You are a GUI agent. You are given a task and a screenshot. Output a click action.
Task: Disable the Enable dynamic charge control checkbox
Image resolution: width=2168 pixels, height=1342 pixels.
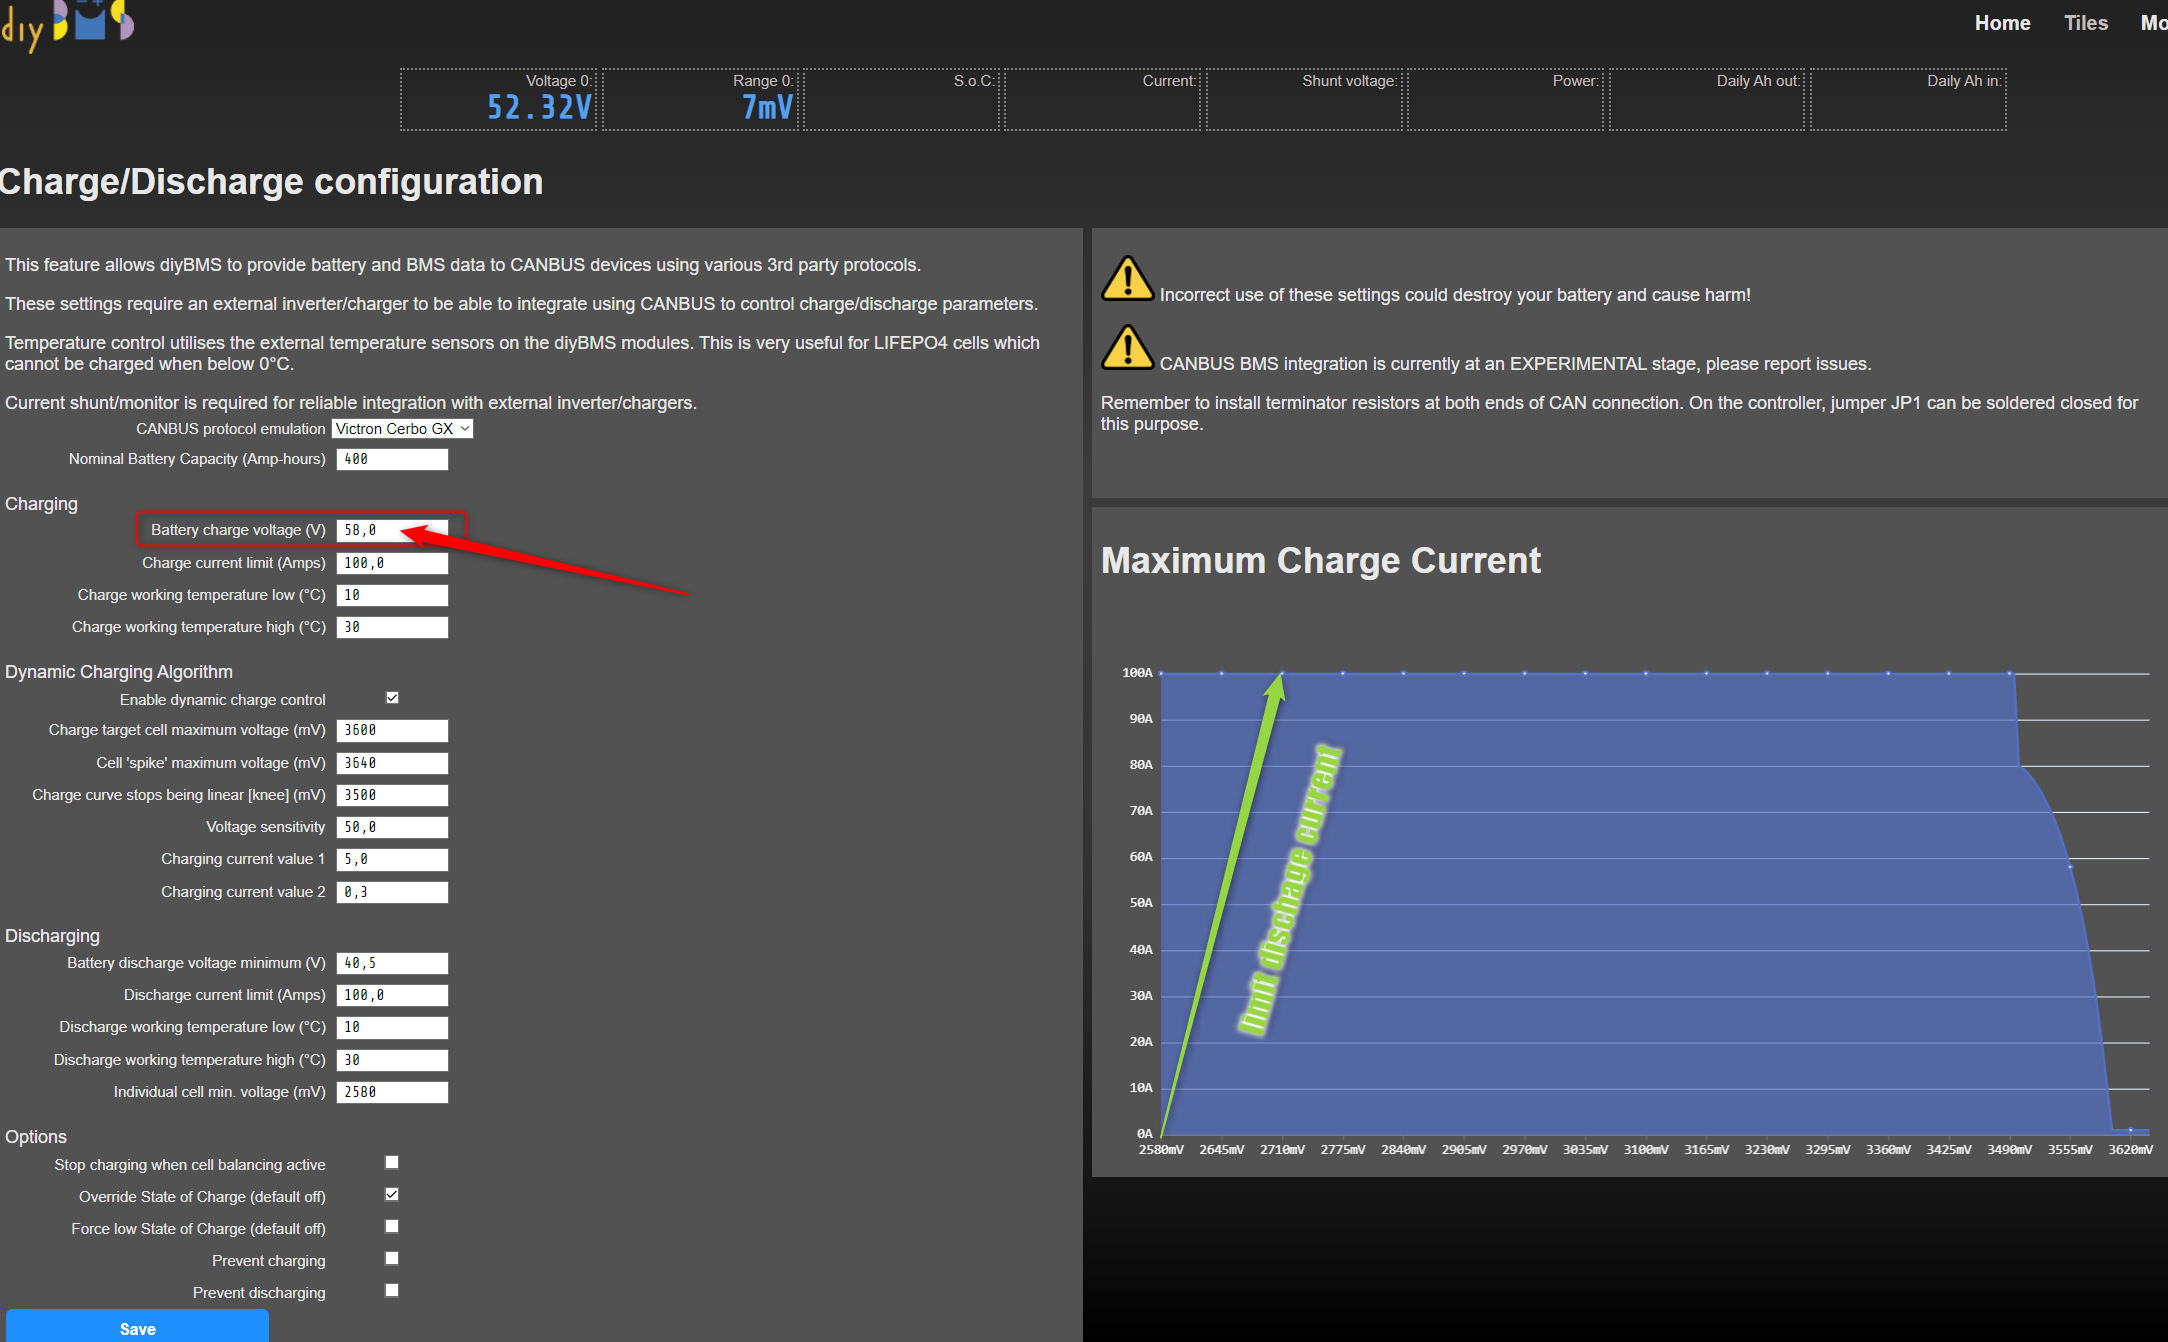point(392,698)
